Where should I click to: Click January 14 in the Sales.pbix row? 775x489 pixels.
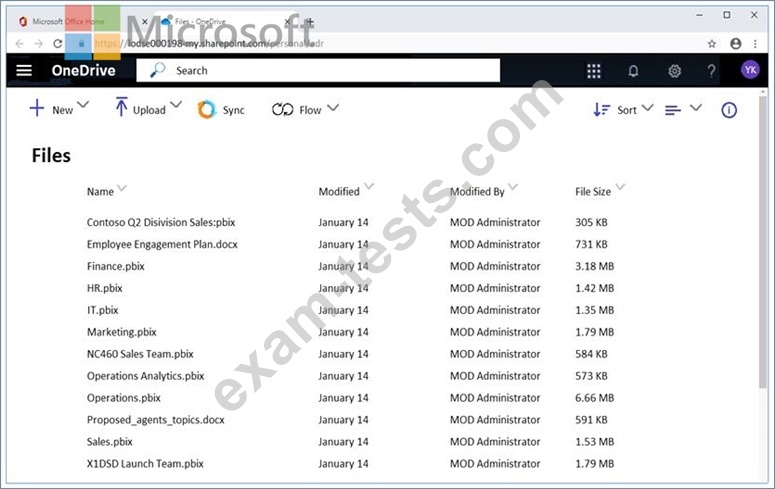343,442
